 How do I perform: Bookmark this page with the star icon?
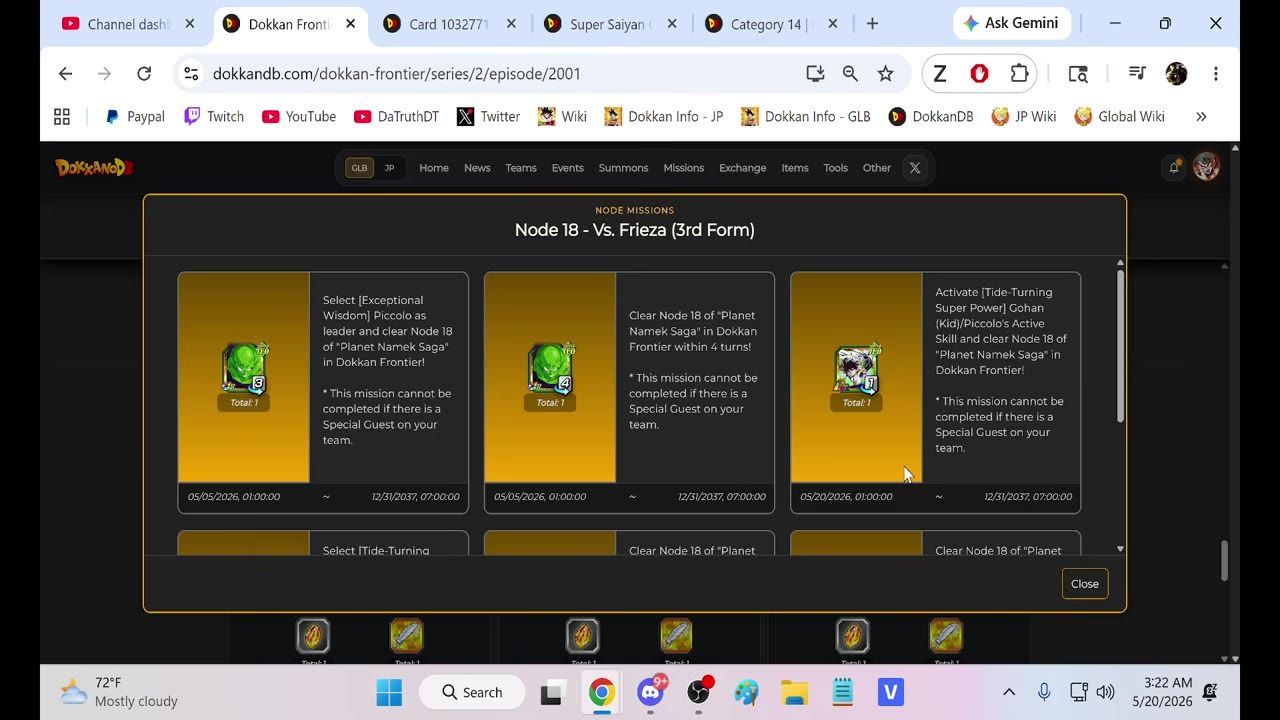[x=885, y=73]
